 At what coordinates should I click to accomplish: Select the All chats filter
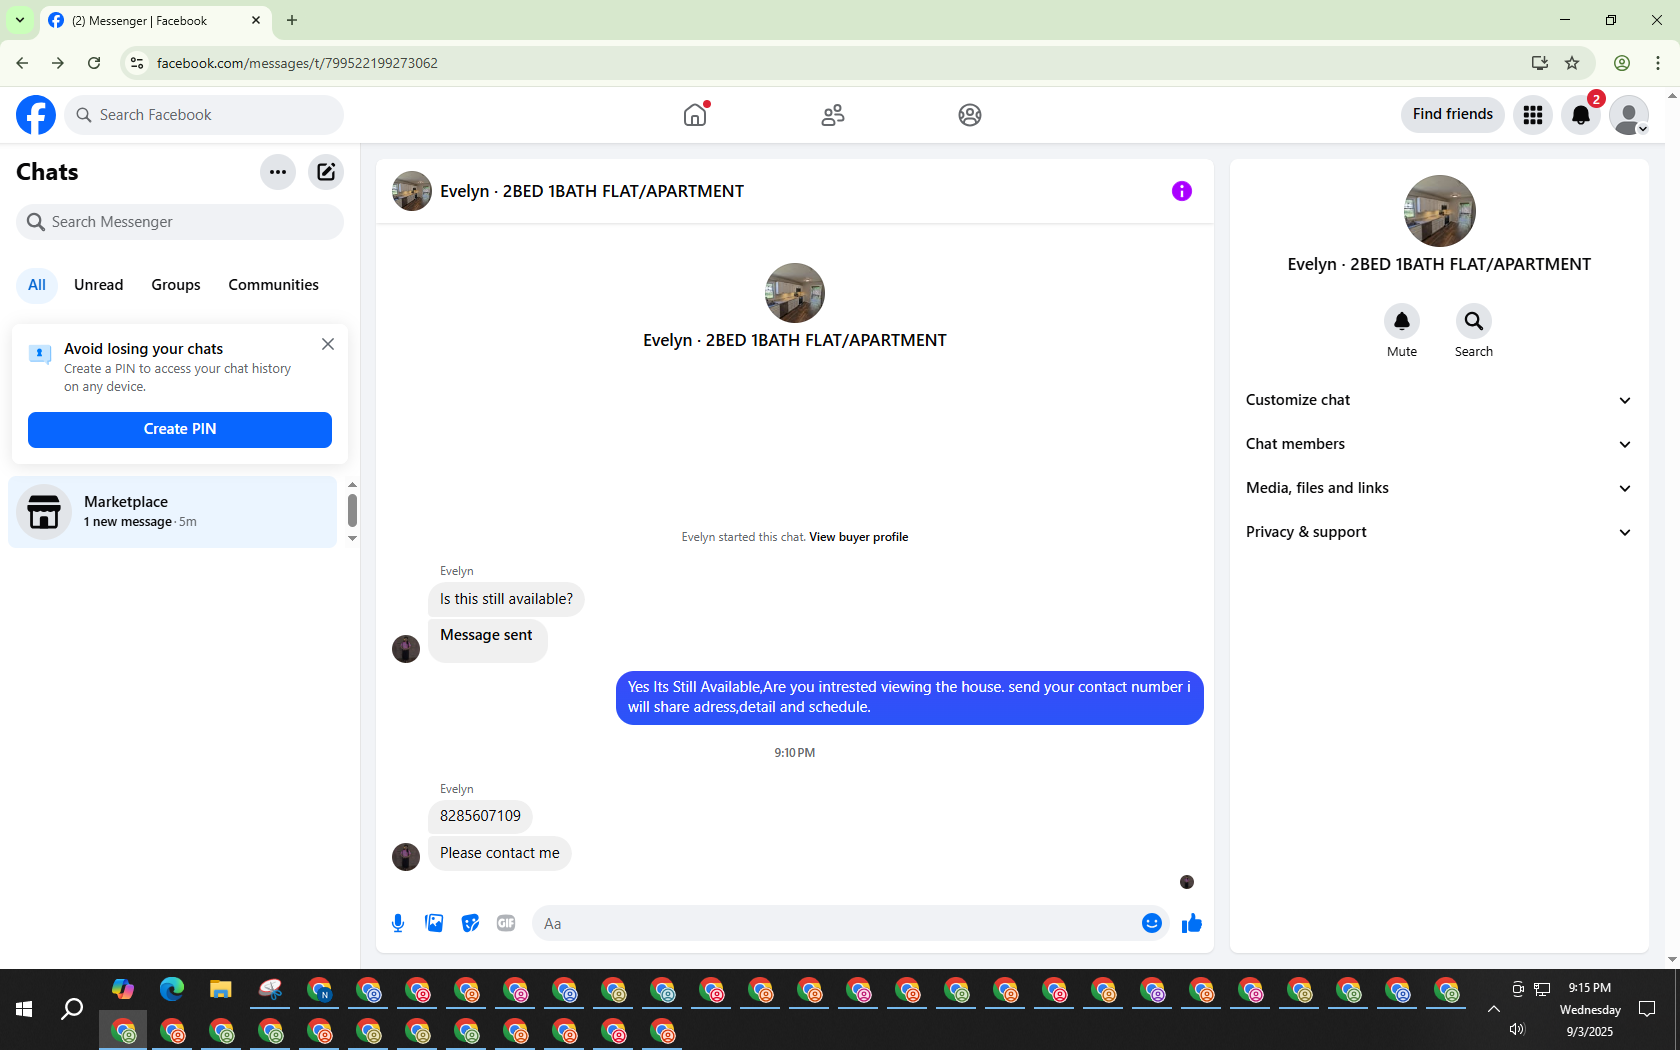37,285
